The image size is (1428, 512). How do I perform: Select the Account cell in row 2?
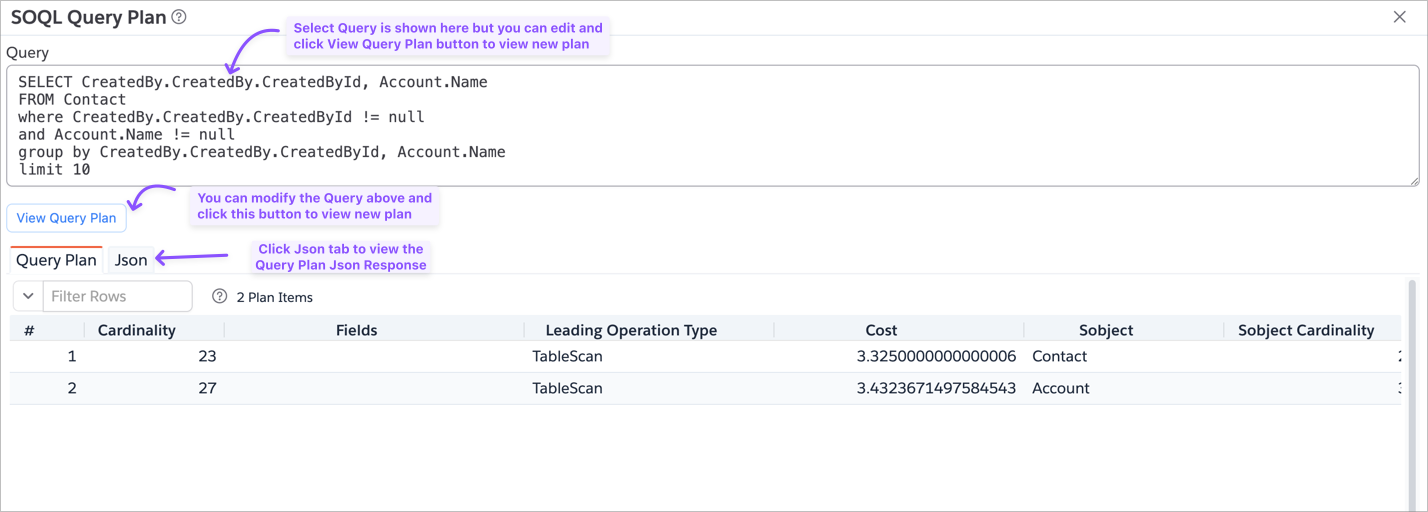pos(1060,388)
